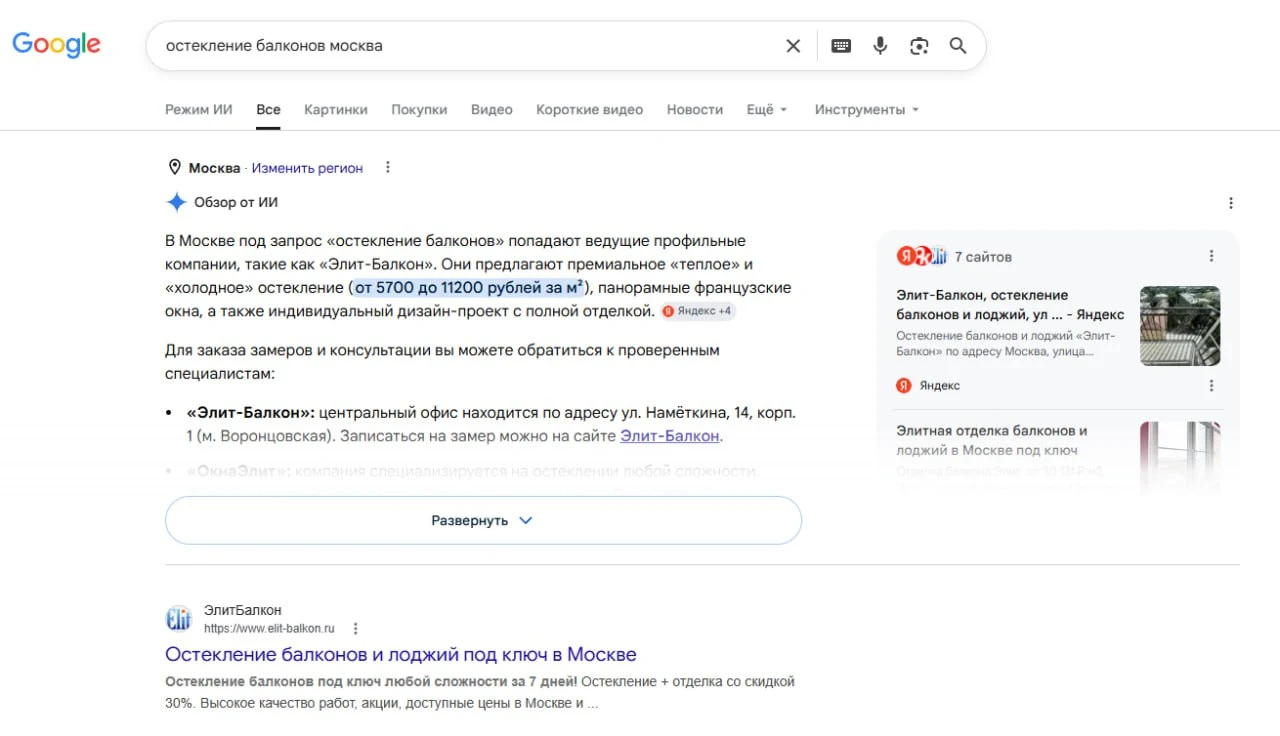Viewport: 1280px width, 736px height.
Task: Switch to the Картинки tab
Action: coord(336,110)
